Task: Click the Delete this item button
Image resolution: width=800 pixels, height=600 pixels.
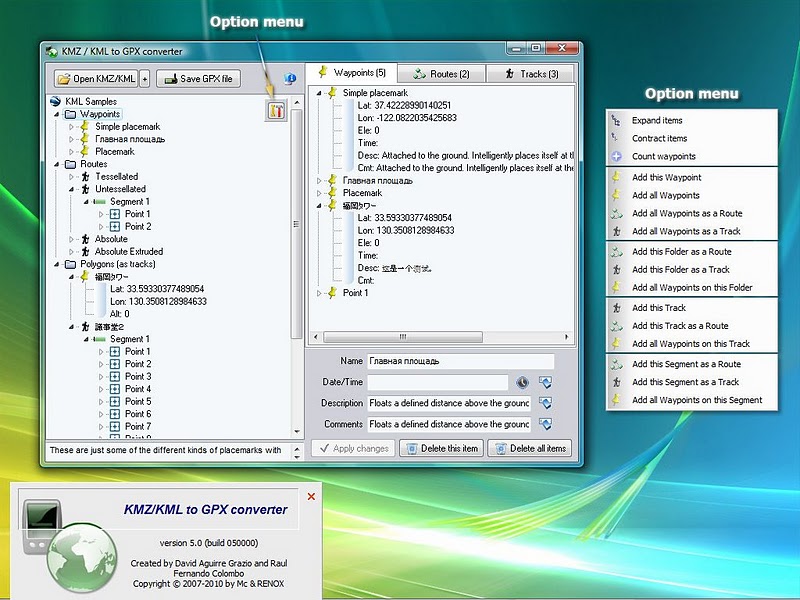Action: tap(441, 448)
